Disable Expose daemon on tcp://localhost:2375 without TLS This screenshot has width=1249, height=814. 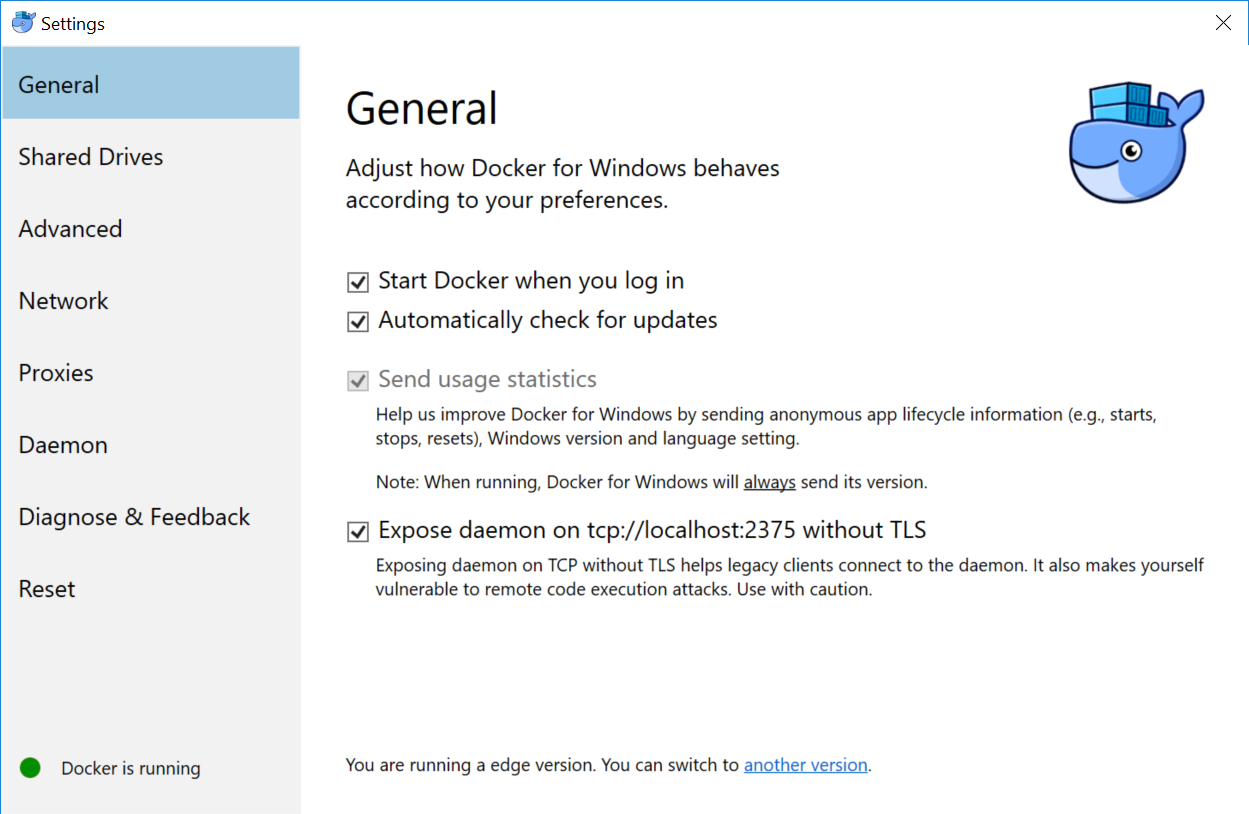[357, 531]
